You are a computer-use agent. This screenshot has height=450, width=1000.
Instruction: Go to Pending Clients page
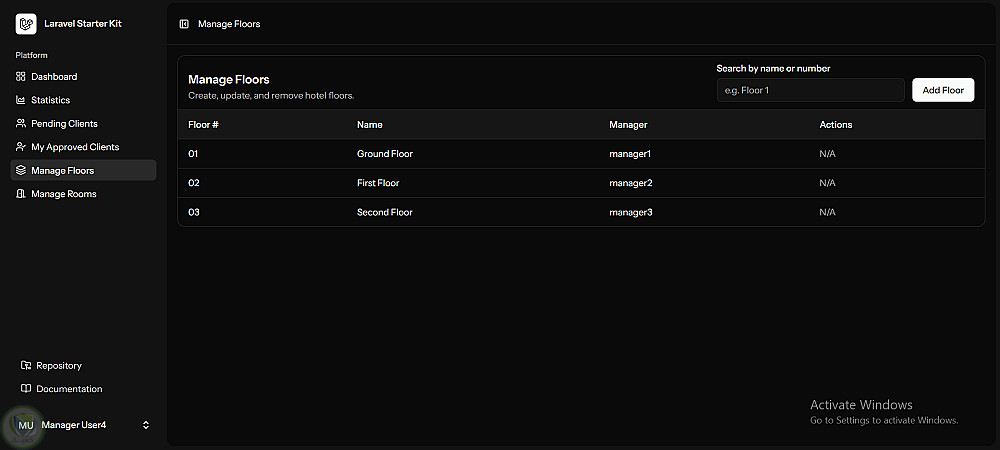click(x=64, y=124)
